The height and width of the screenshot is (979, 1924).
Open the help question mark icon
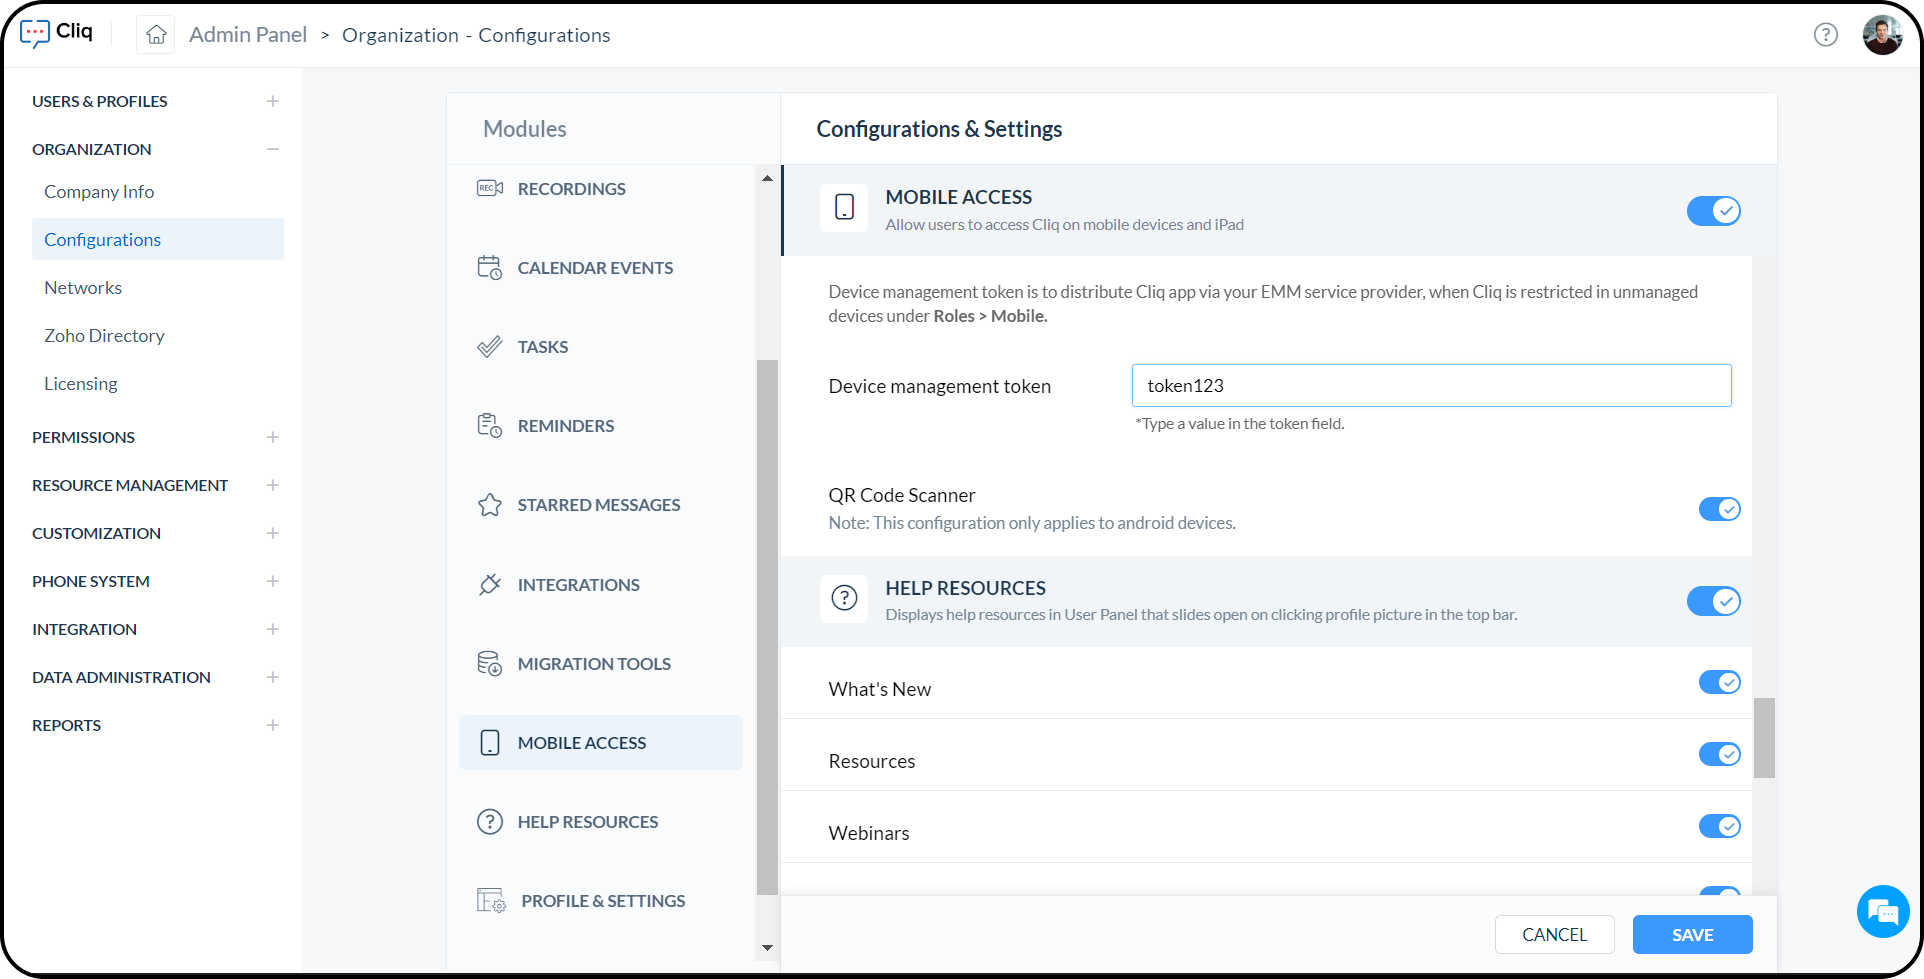[x=1826, y=35]
